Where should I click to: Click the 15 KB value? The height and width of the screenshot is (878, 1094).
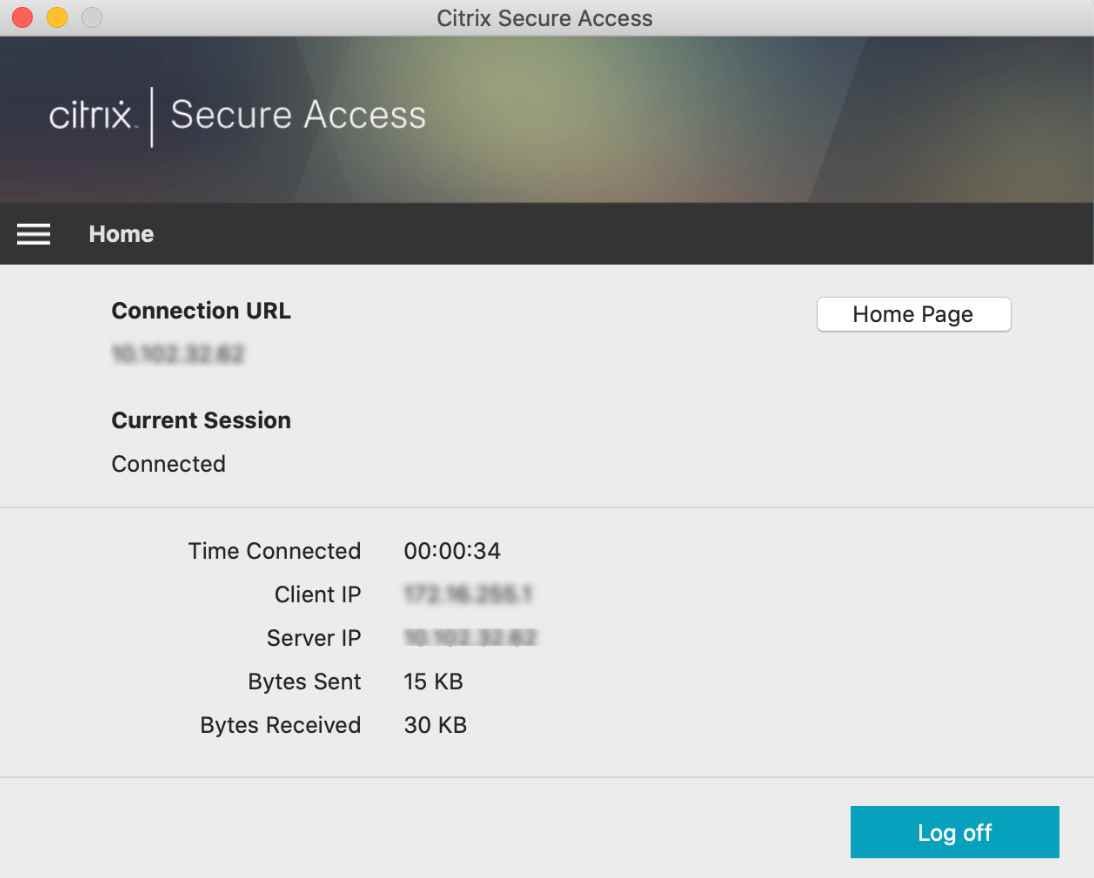pos(433,681)
